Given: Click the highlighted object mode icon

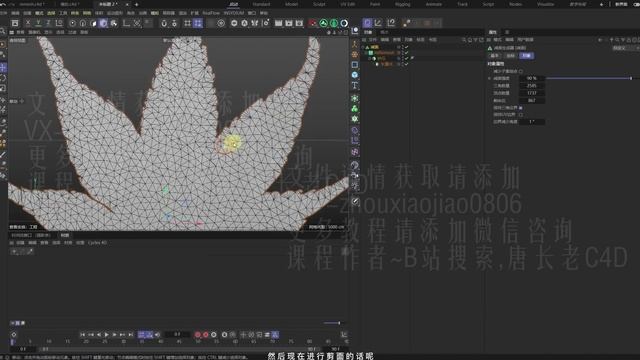Looking at the screenshot, I should click(x=367, y=23).
